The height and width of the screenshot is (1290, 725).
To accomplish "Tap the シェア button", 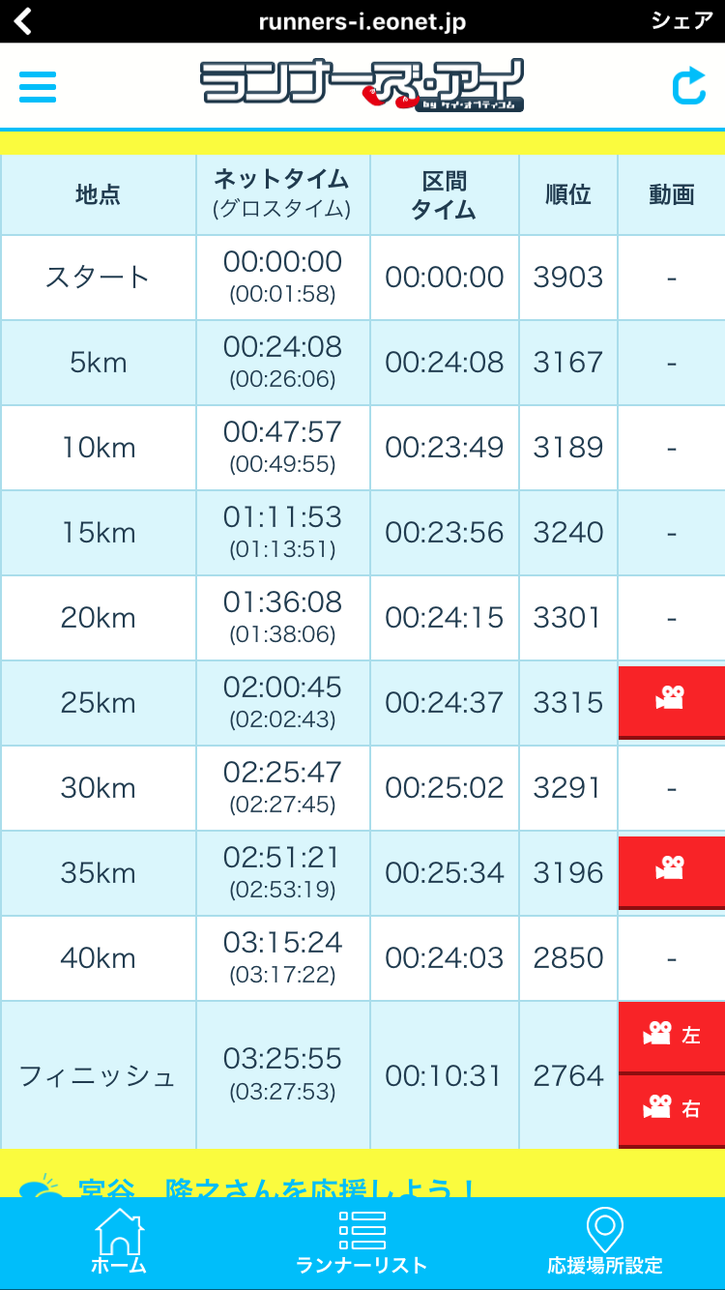I will 681,21.
